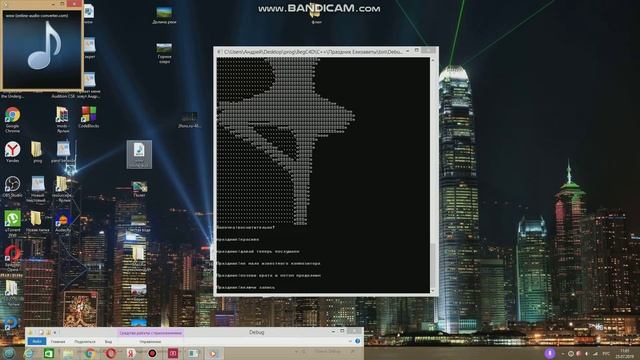Open the Главная ribbon tab in Explorer
The image size is (640, 360).
click(58, 342)
